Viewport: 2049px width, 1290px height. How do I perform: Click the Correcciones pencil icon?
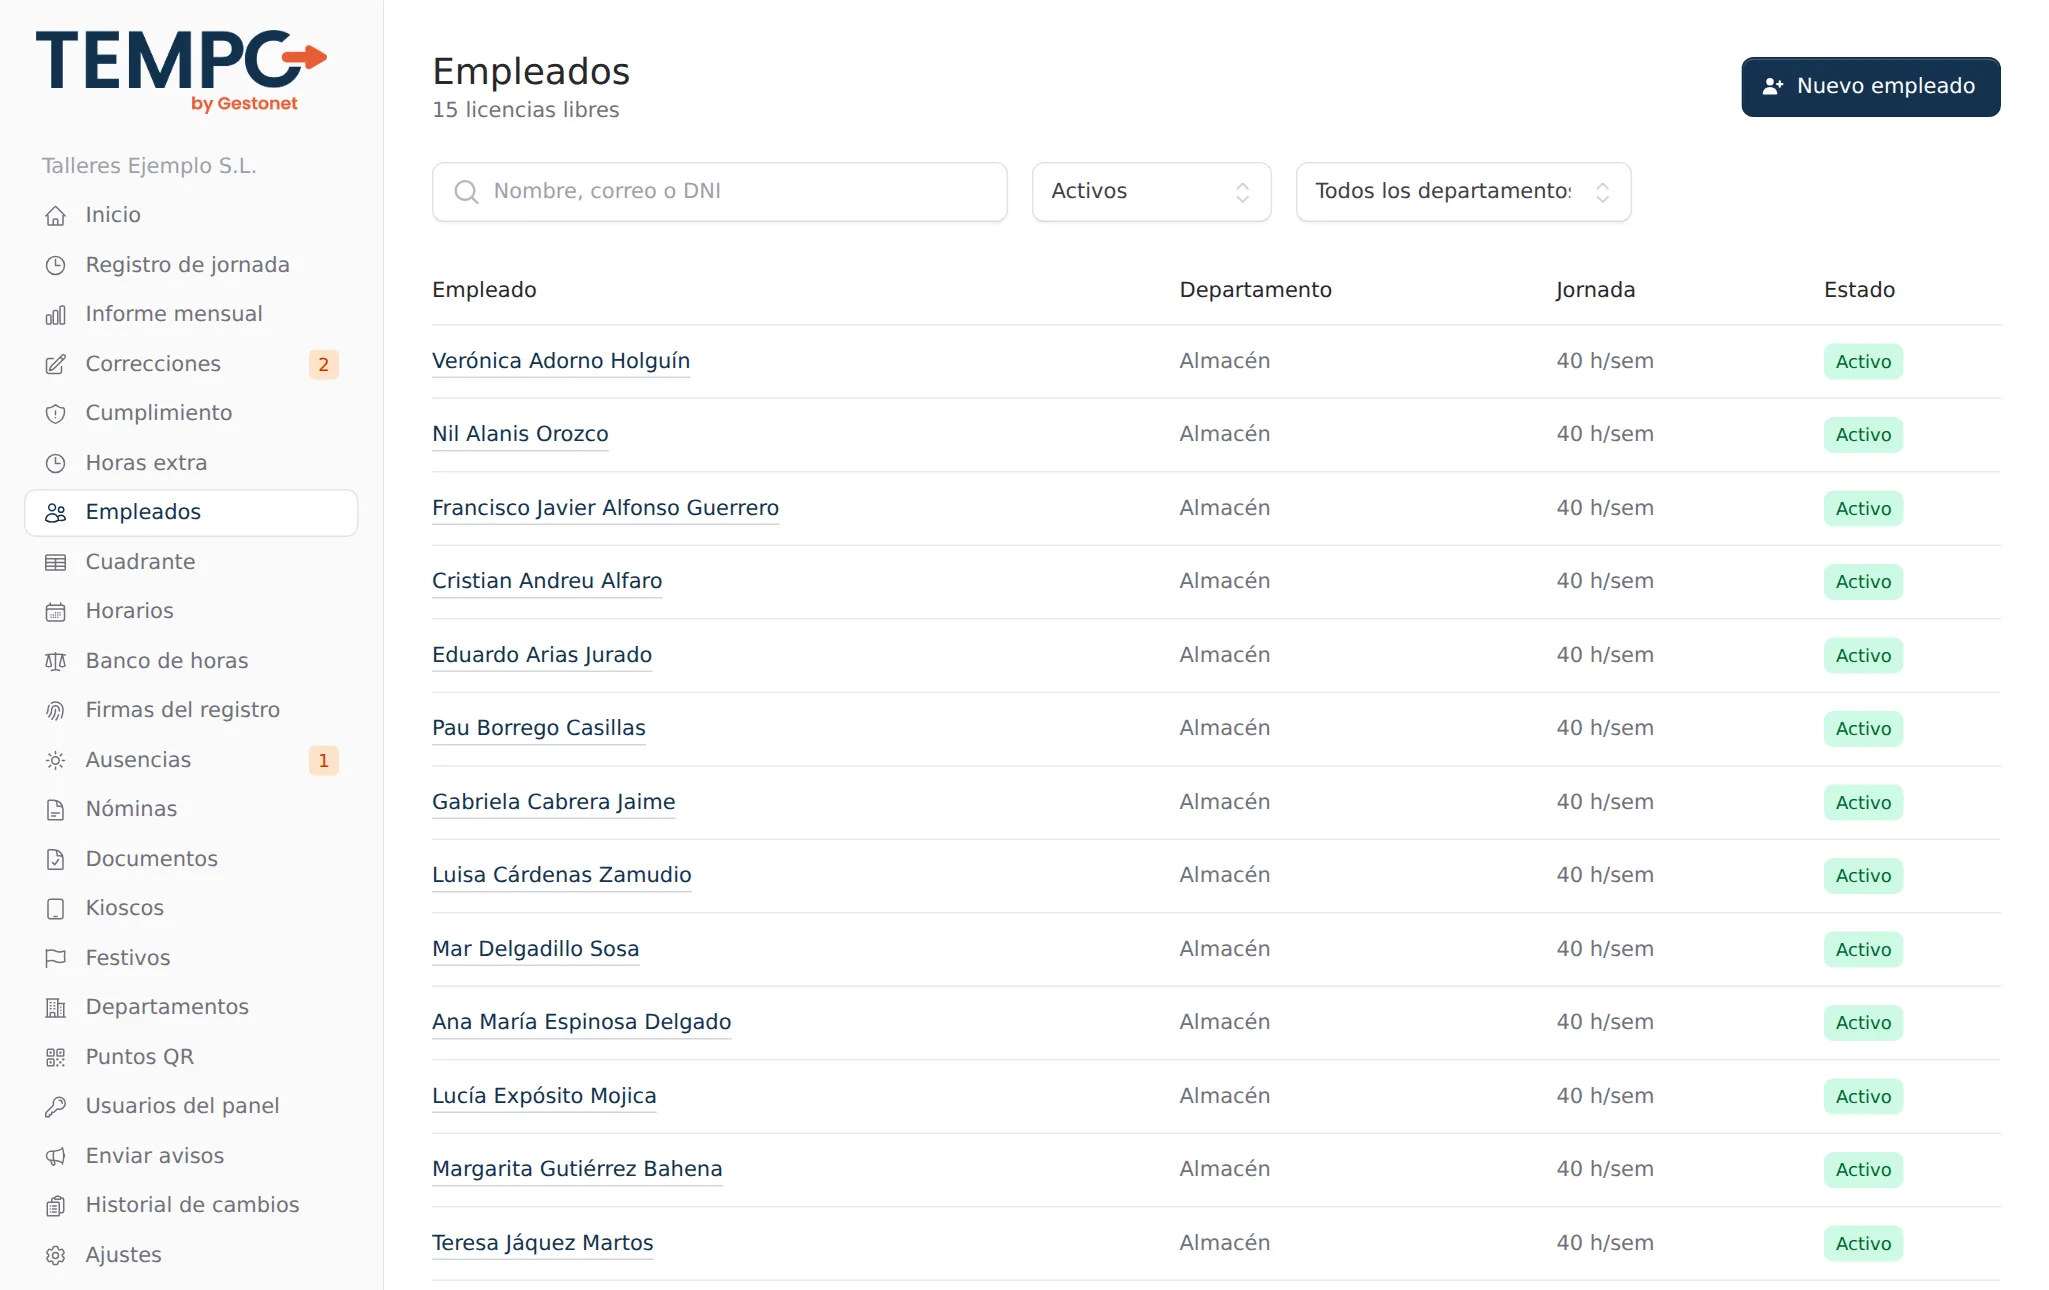56,364
